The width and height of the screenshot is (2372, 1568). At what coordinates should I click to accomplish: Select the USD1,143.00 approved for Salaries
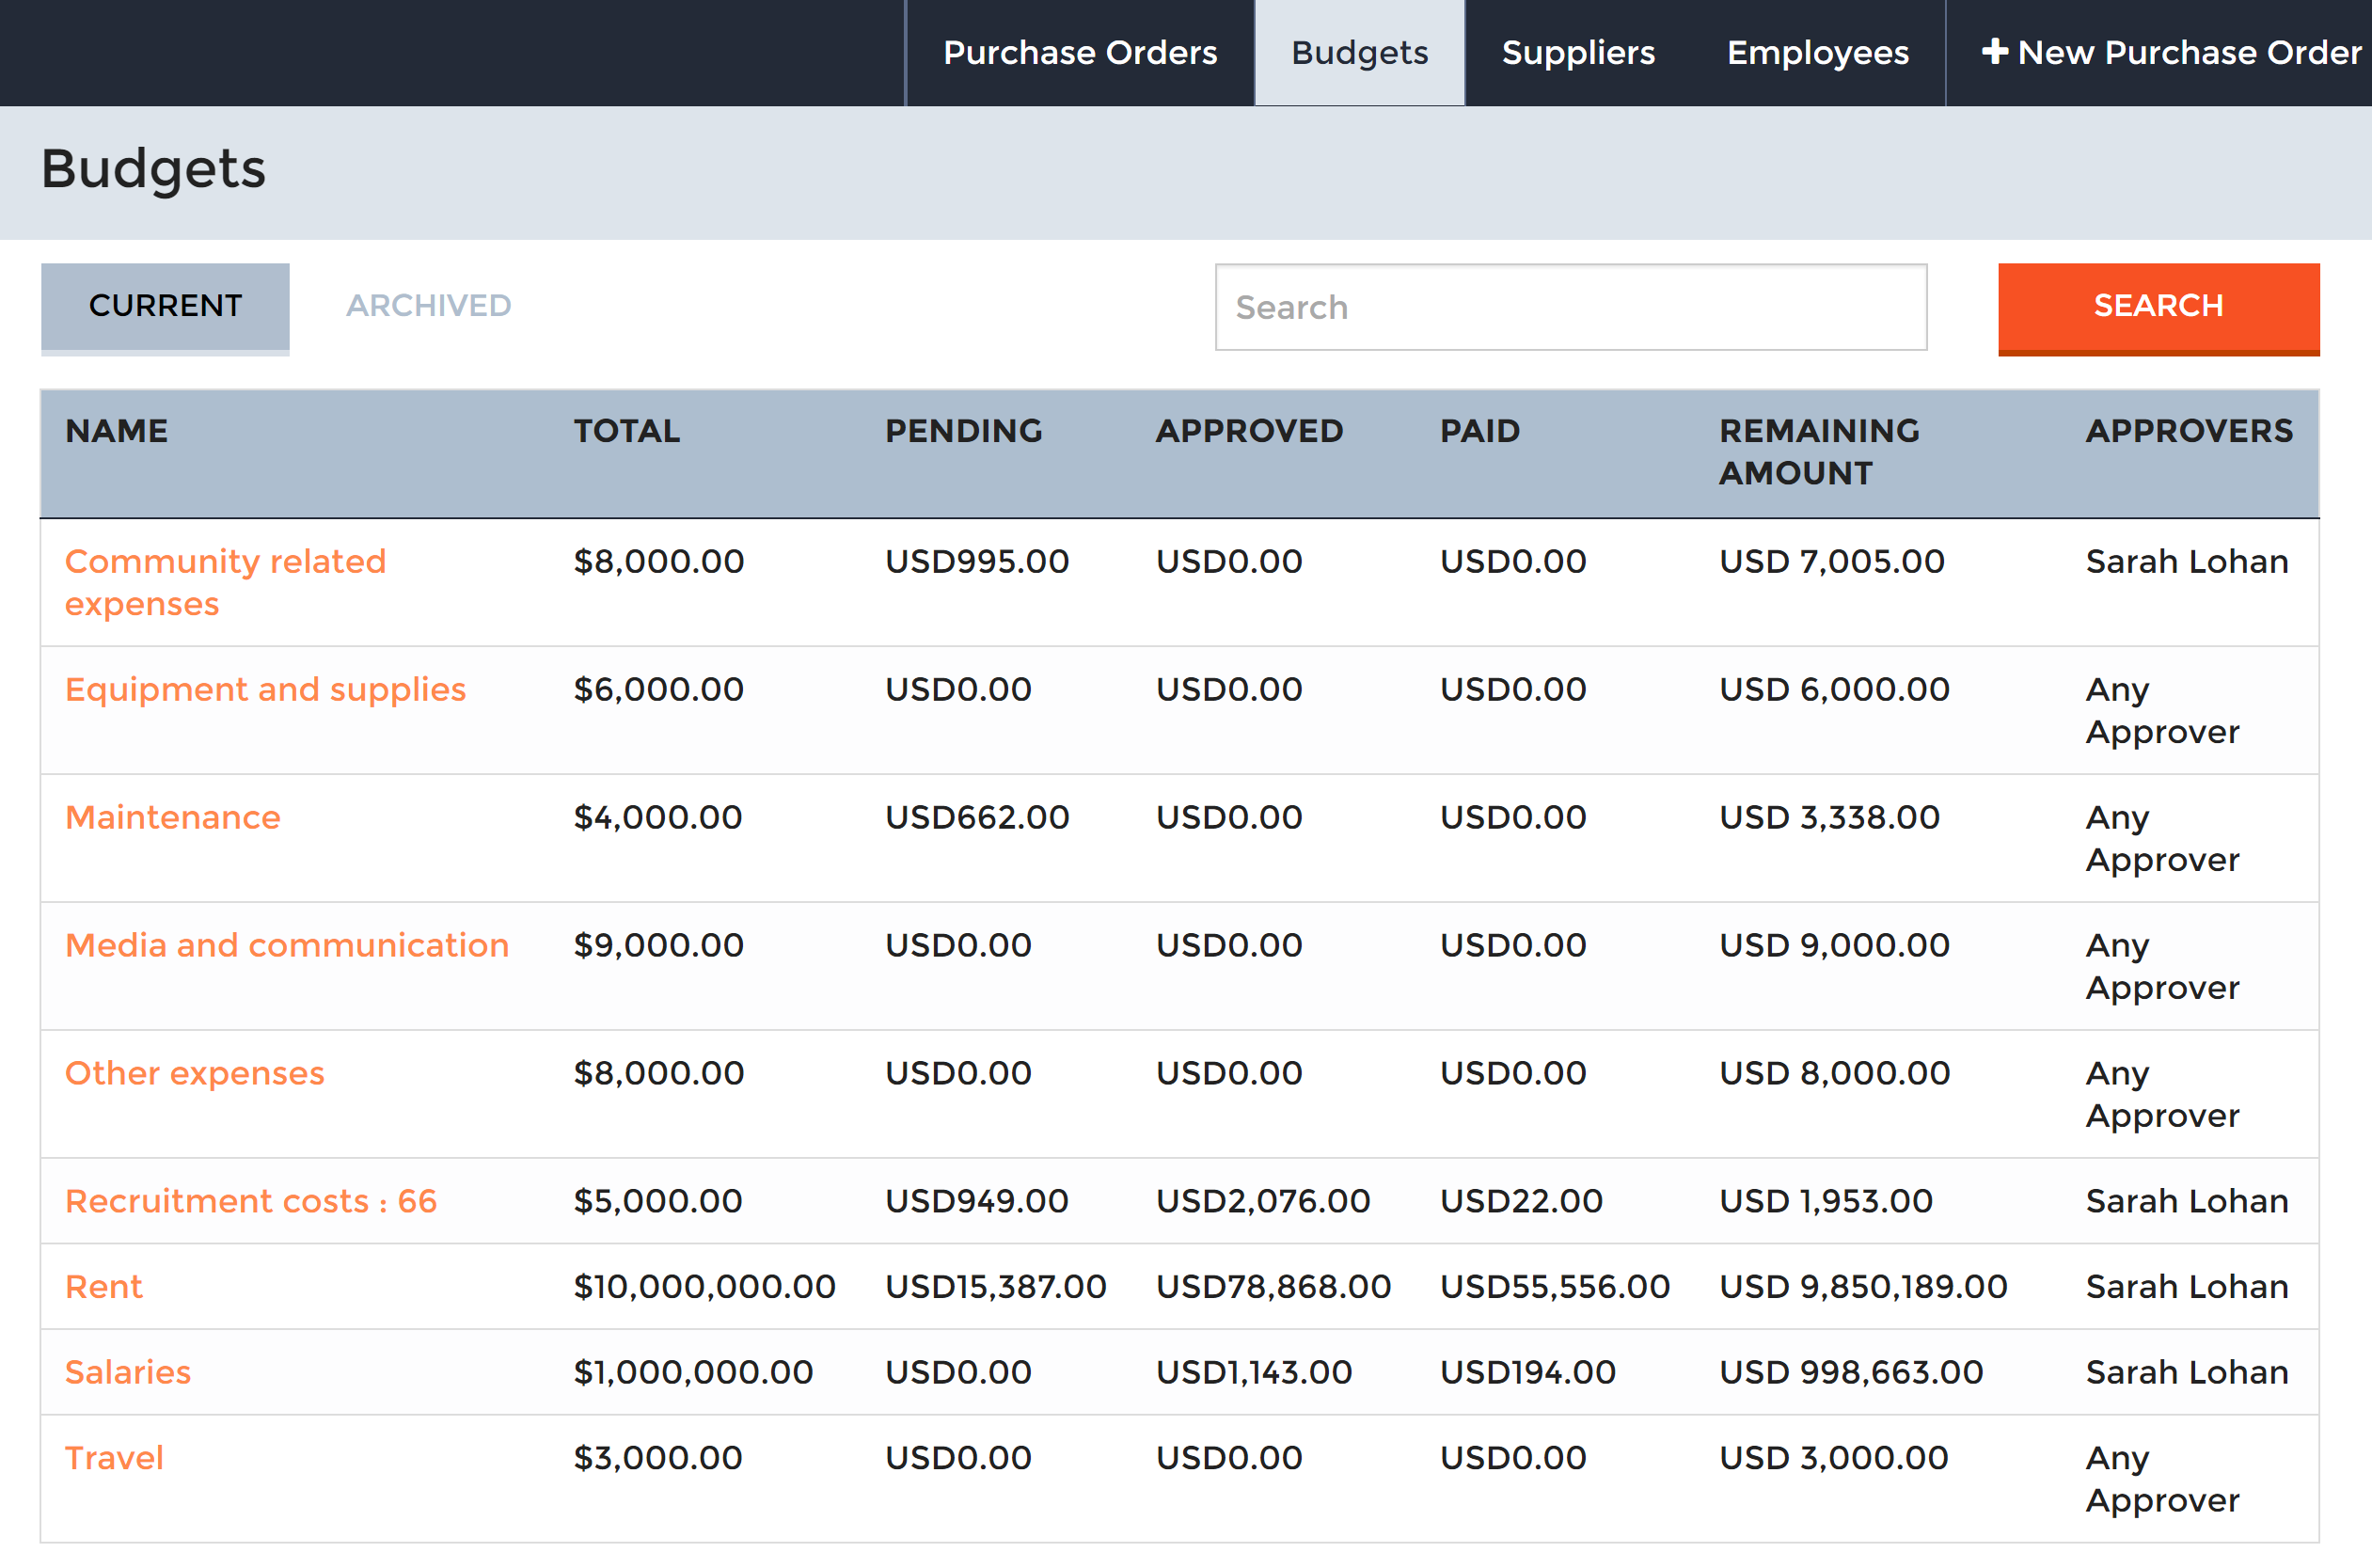[x=1253, y=1372]
